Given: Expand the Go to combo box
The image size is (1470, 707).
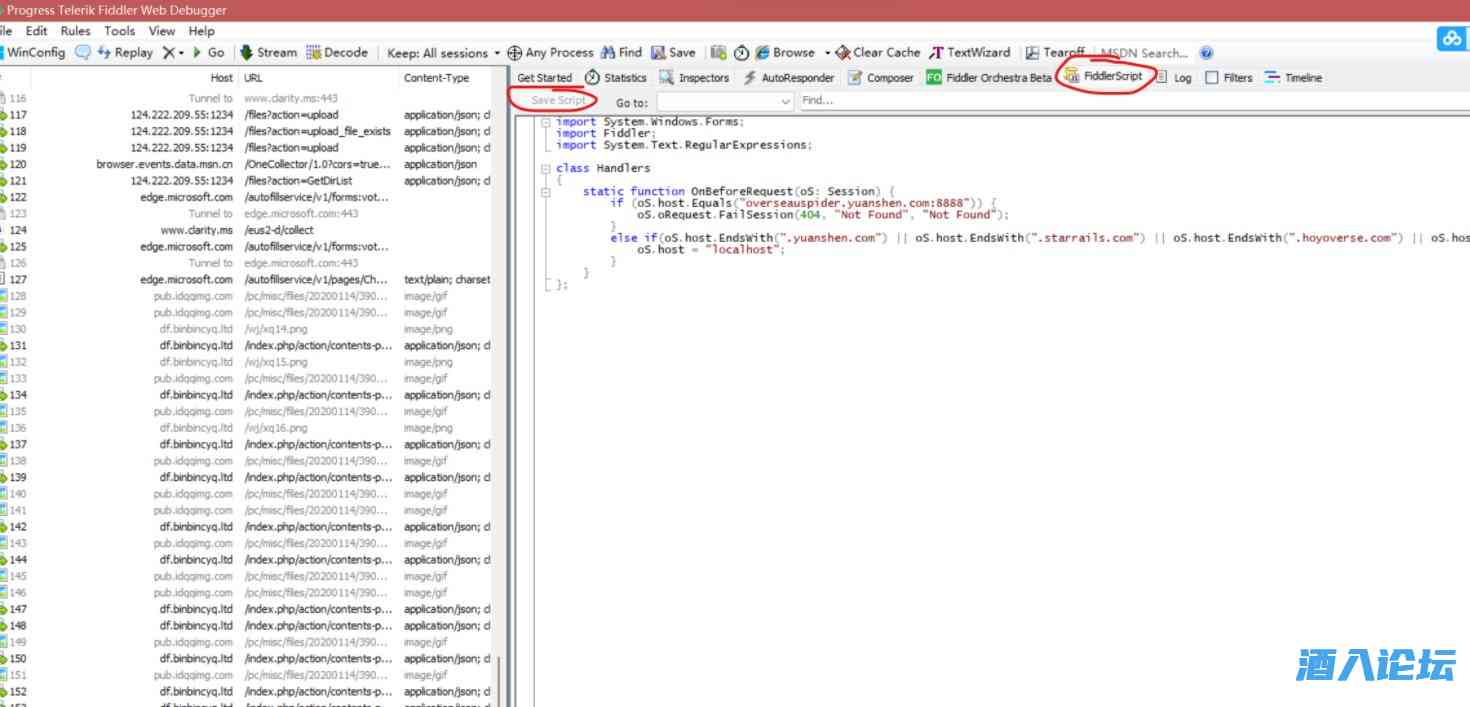Looking at the screenshot, I should (784, 102).
